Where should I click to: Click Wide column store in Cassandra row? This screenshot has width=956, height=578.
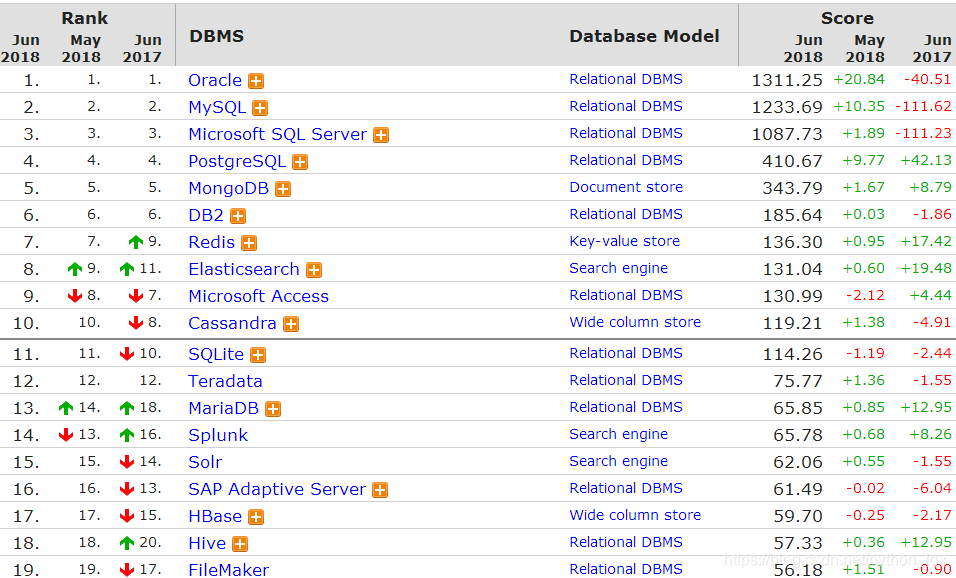[x=635, y=322]
